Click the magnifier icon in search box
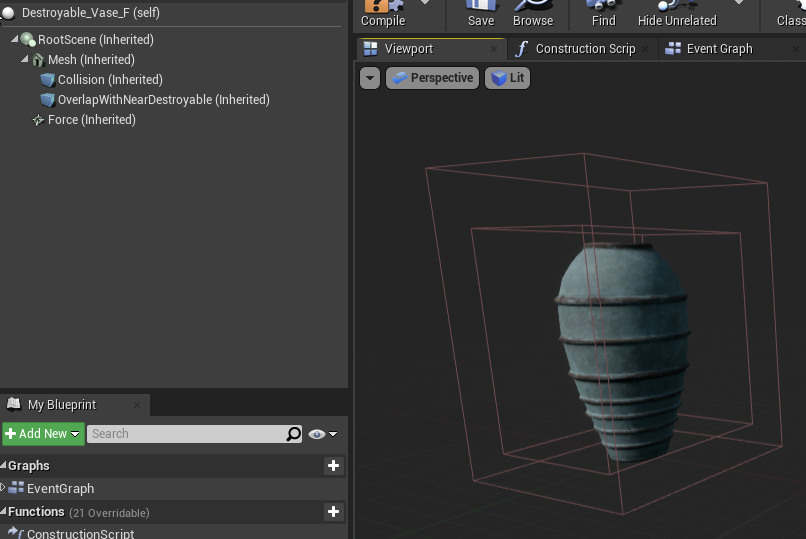The image size is (806, 539). (x=293, y=434)
